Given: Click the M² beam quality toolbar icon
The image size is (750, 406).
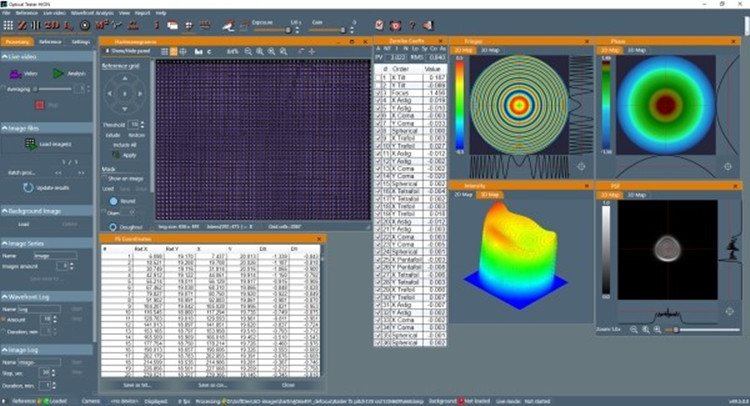Looking at the screenshot, I should [x=101, y=25].
